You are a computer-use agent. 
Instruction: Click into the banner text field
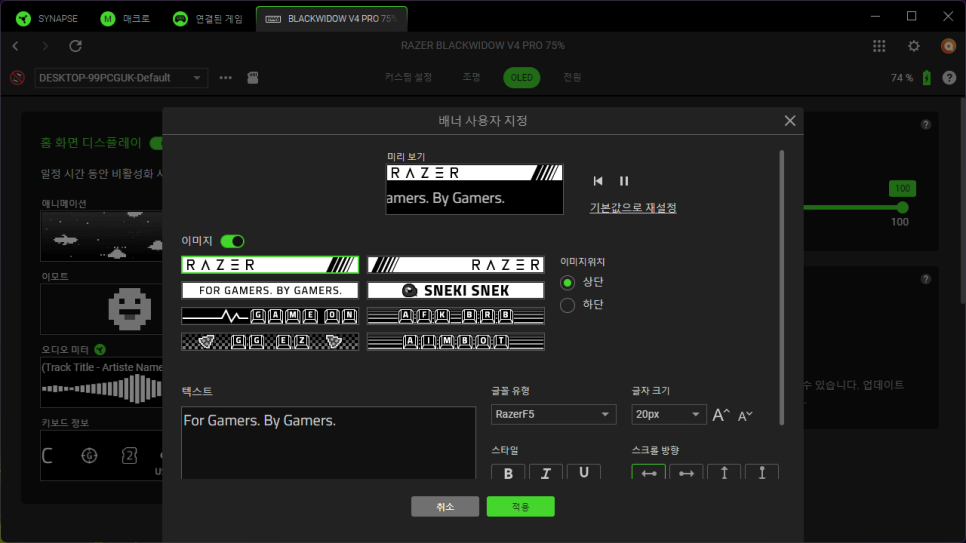click(x=328, y=443)
